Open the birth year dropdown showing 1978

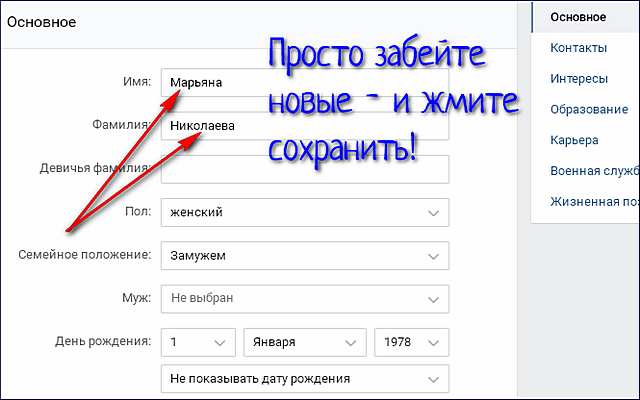(411, 342)
